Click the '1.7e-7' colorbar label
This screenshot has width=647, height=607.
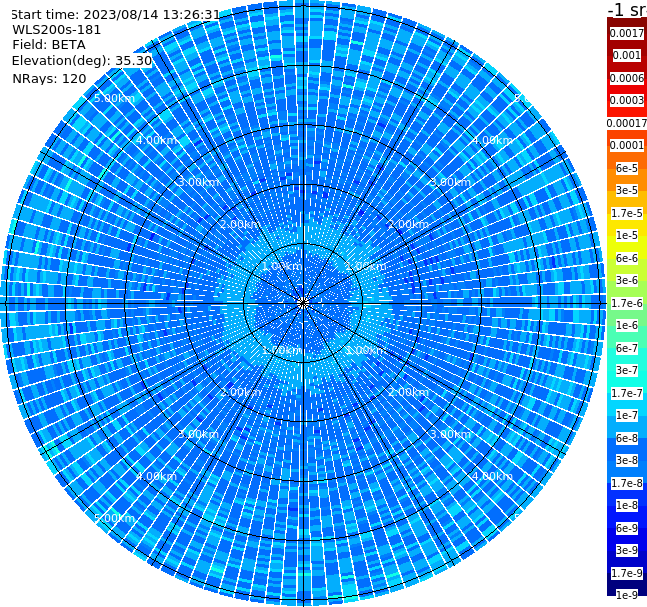tap(627, 393)
